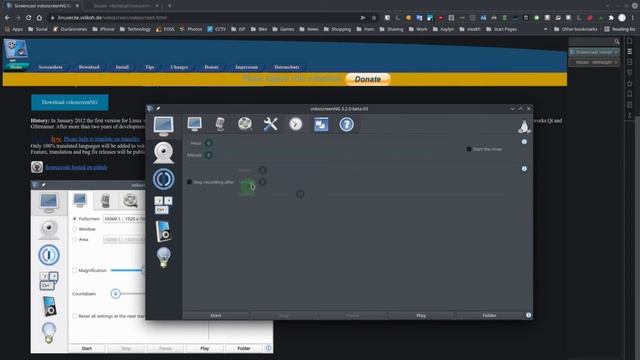Click the info icon above Stop recording row
640x360 pixels.
[524, 169]
